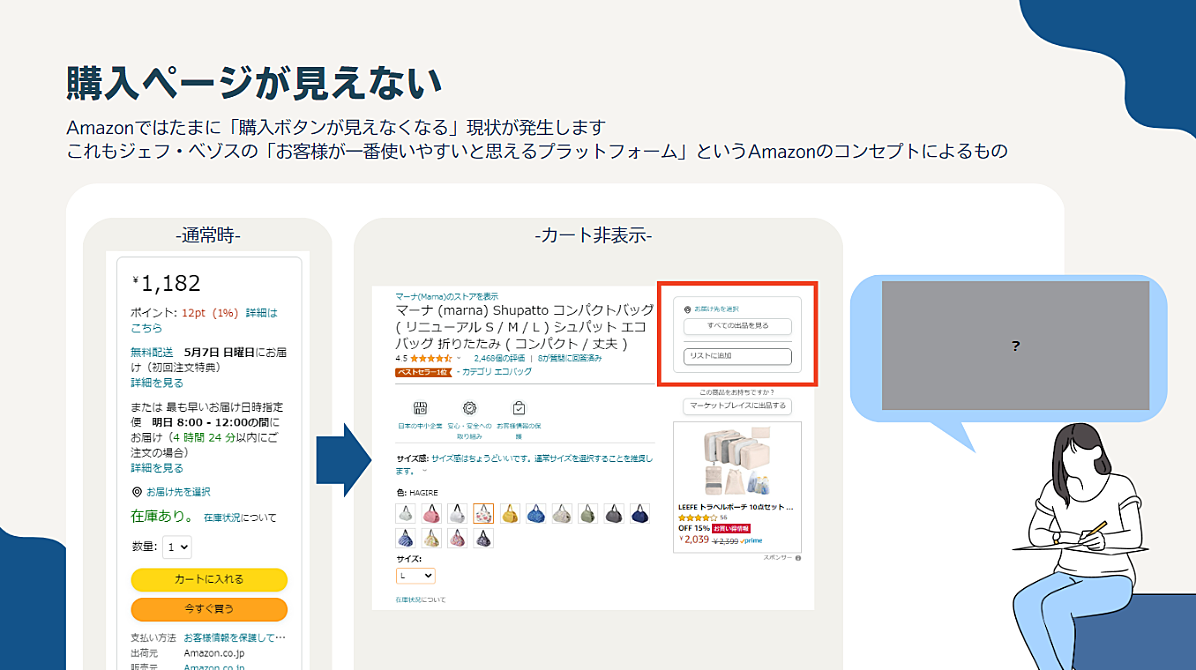The image size is (1196, 670).
Task: Open the サイズ dropdown showing L
Action: pyautogui.click(x=416, y=576)
